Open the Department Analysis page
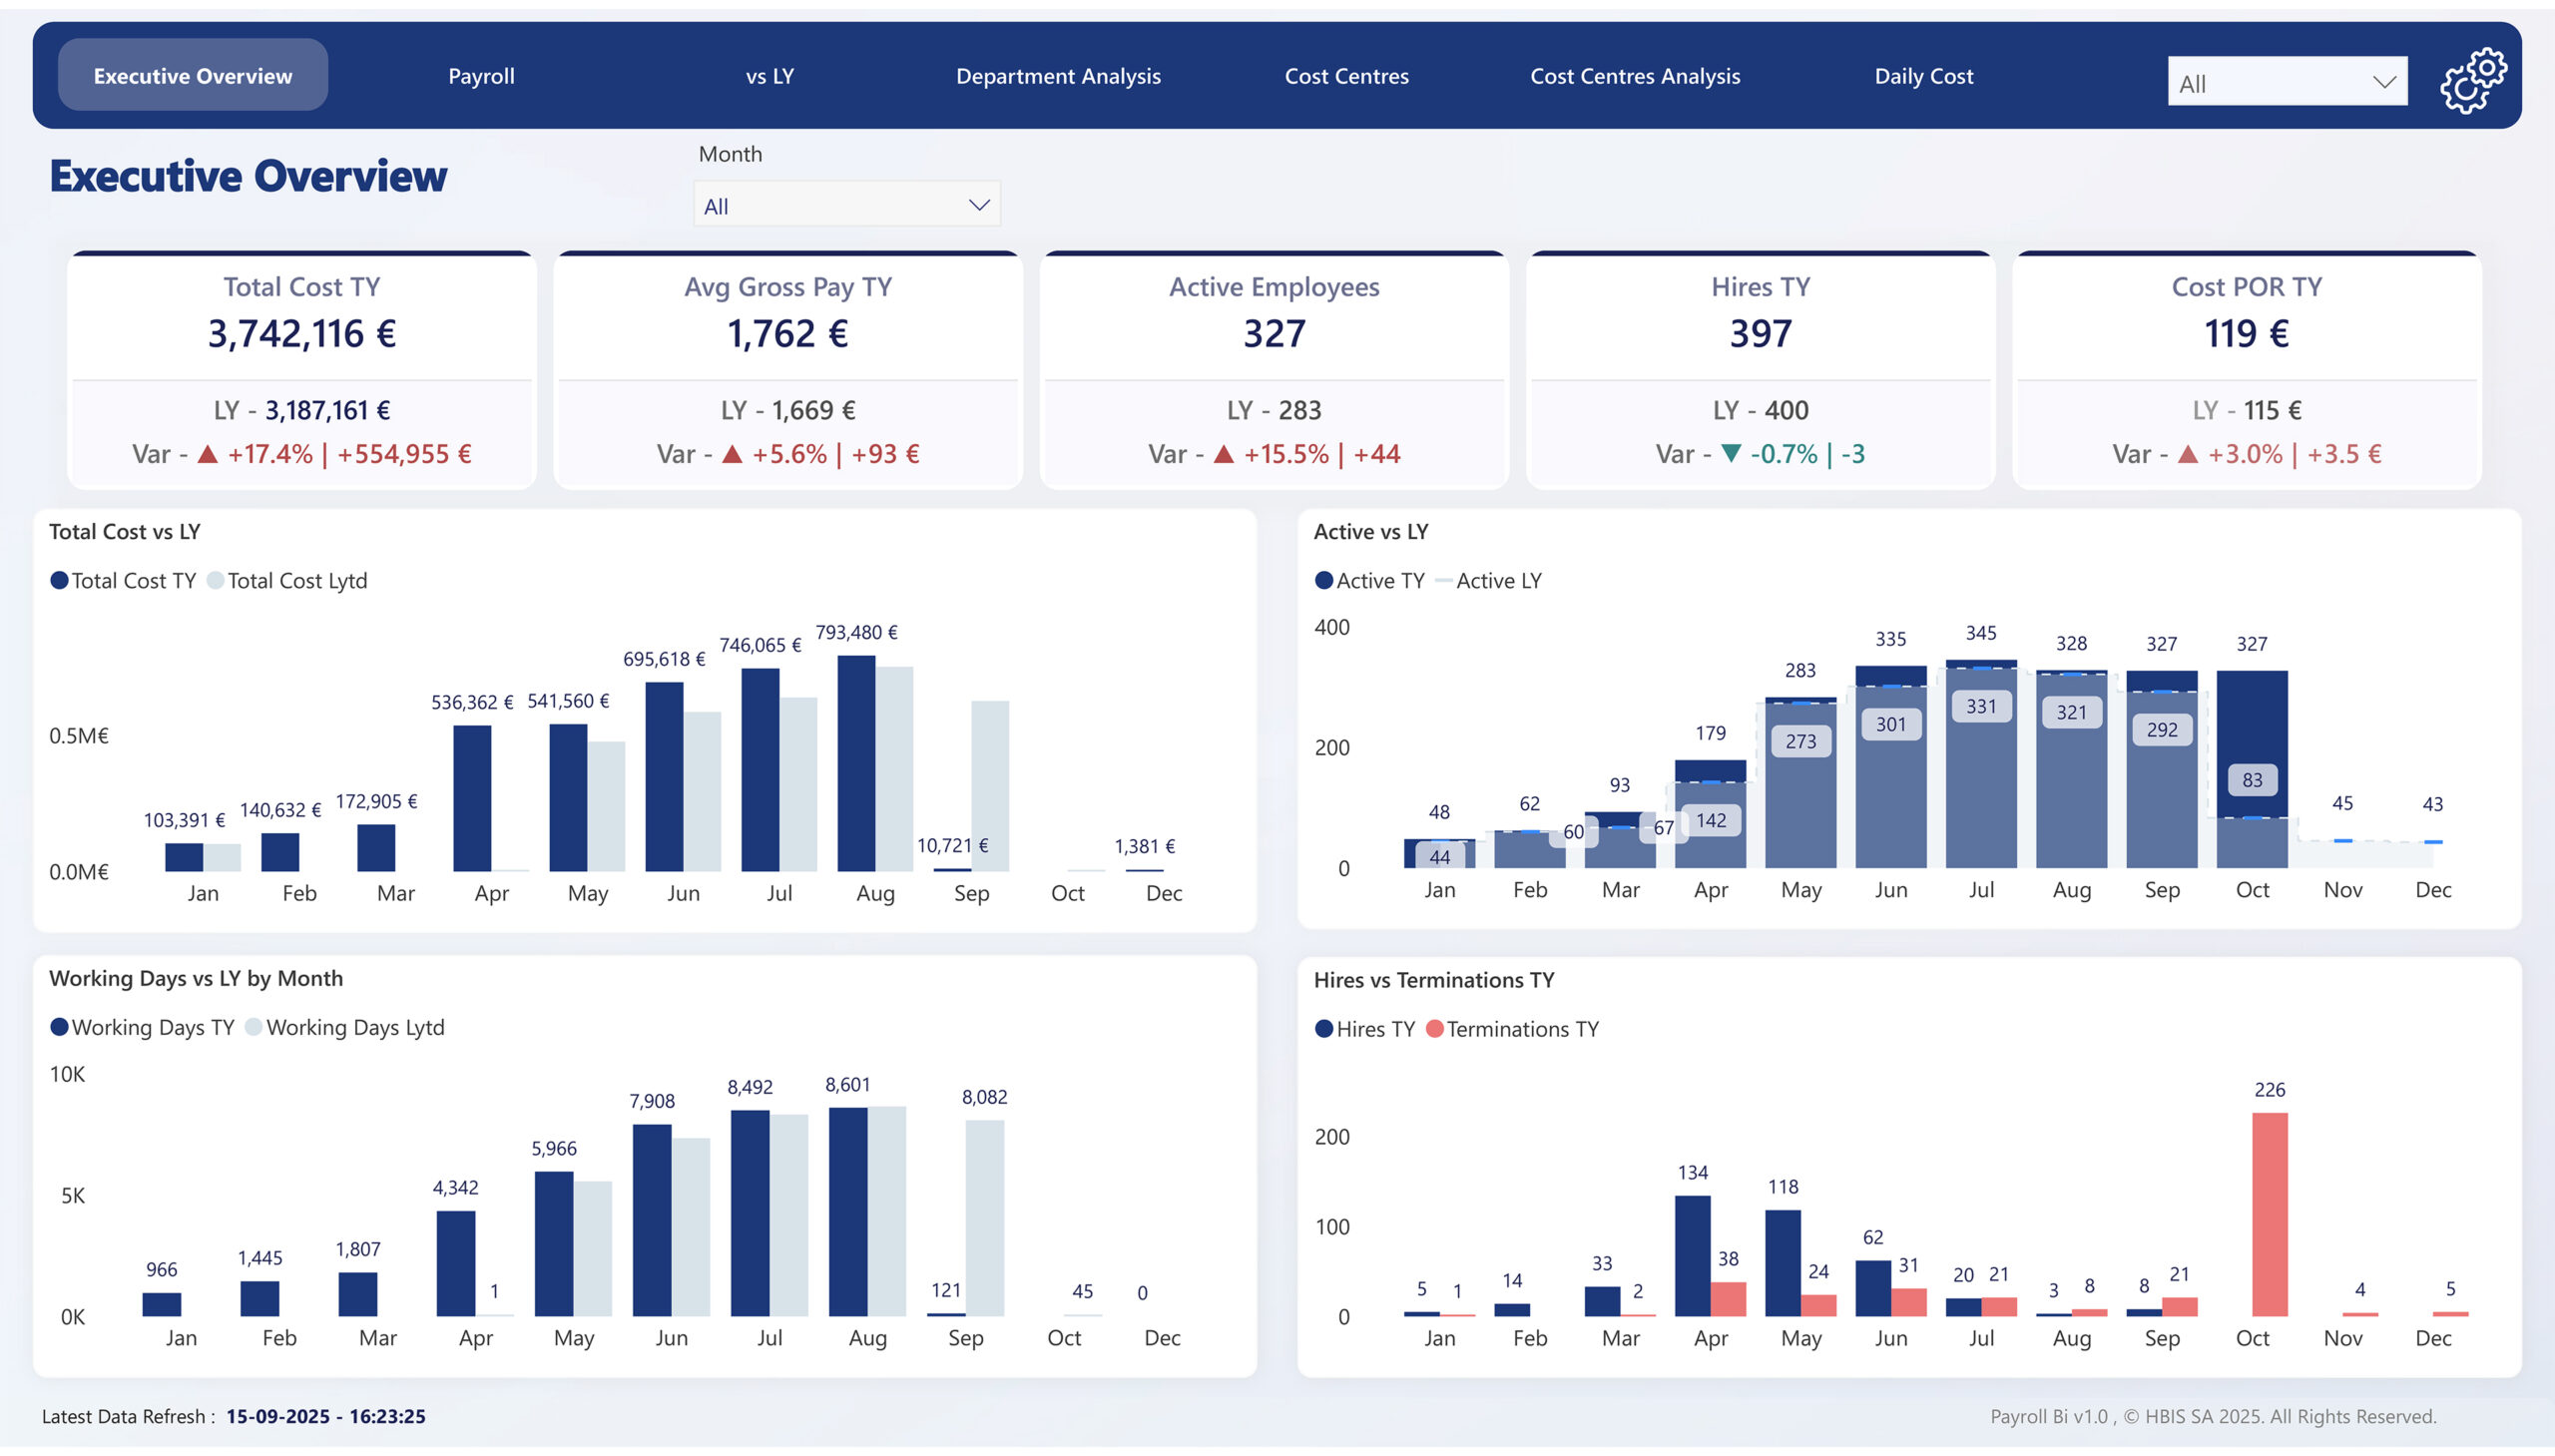Viewport: 2555px width, 1456px height. click(1058, 75)
